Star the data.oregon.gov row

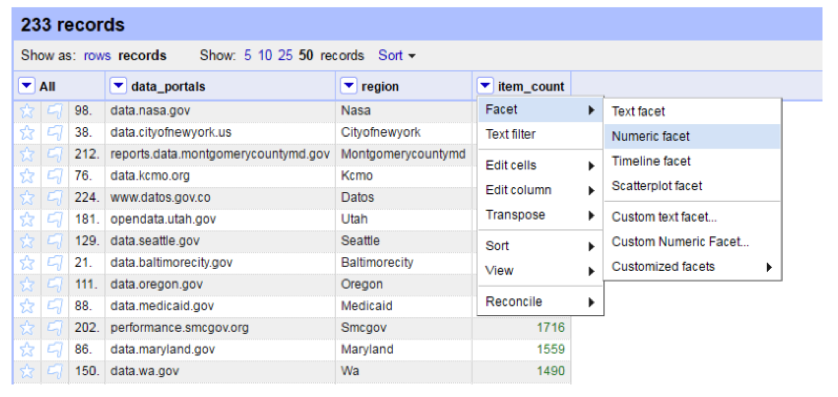point(27,284)
